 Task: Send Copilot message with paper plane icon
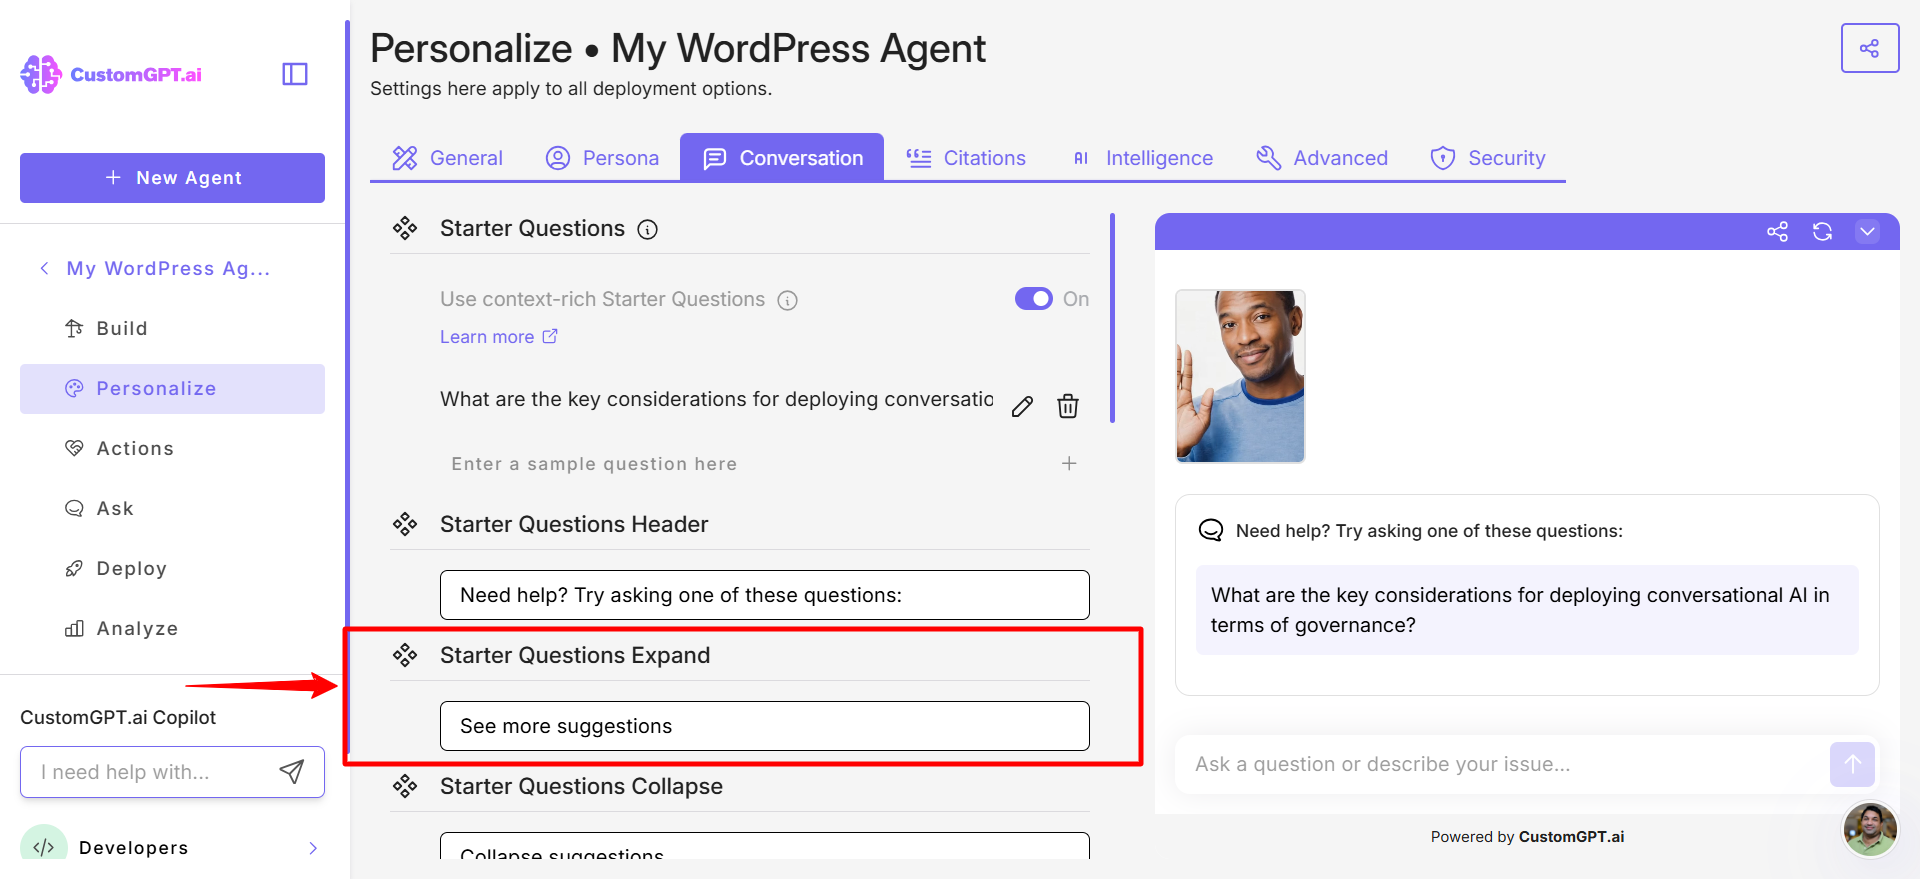point(291,771)
